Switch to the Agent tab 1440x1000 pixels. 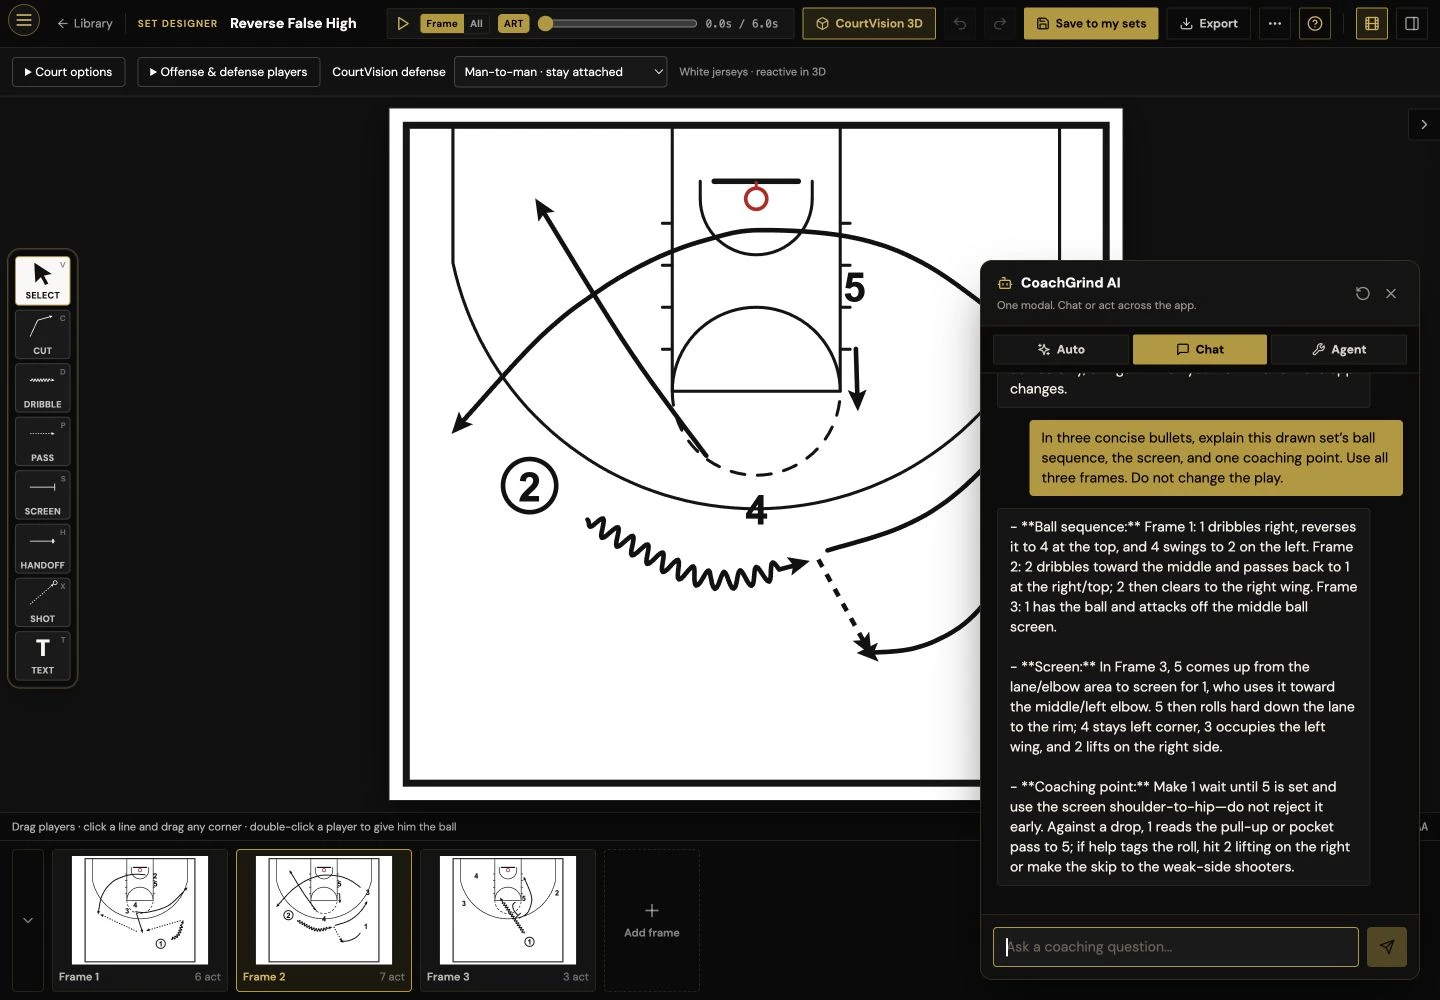pos(1339,349)
